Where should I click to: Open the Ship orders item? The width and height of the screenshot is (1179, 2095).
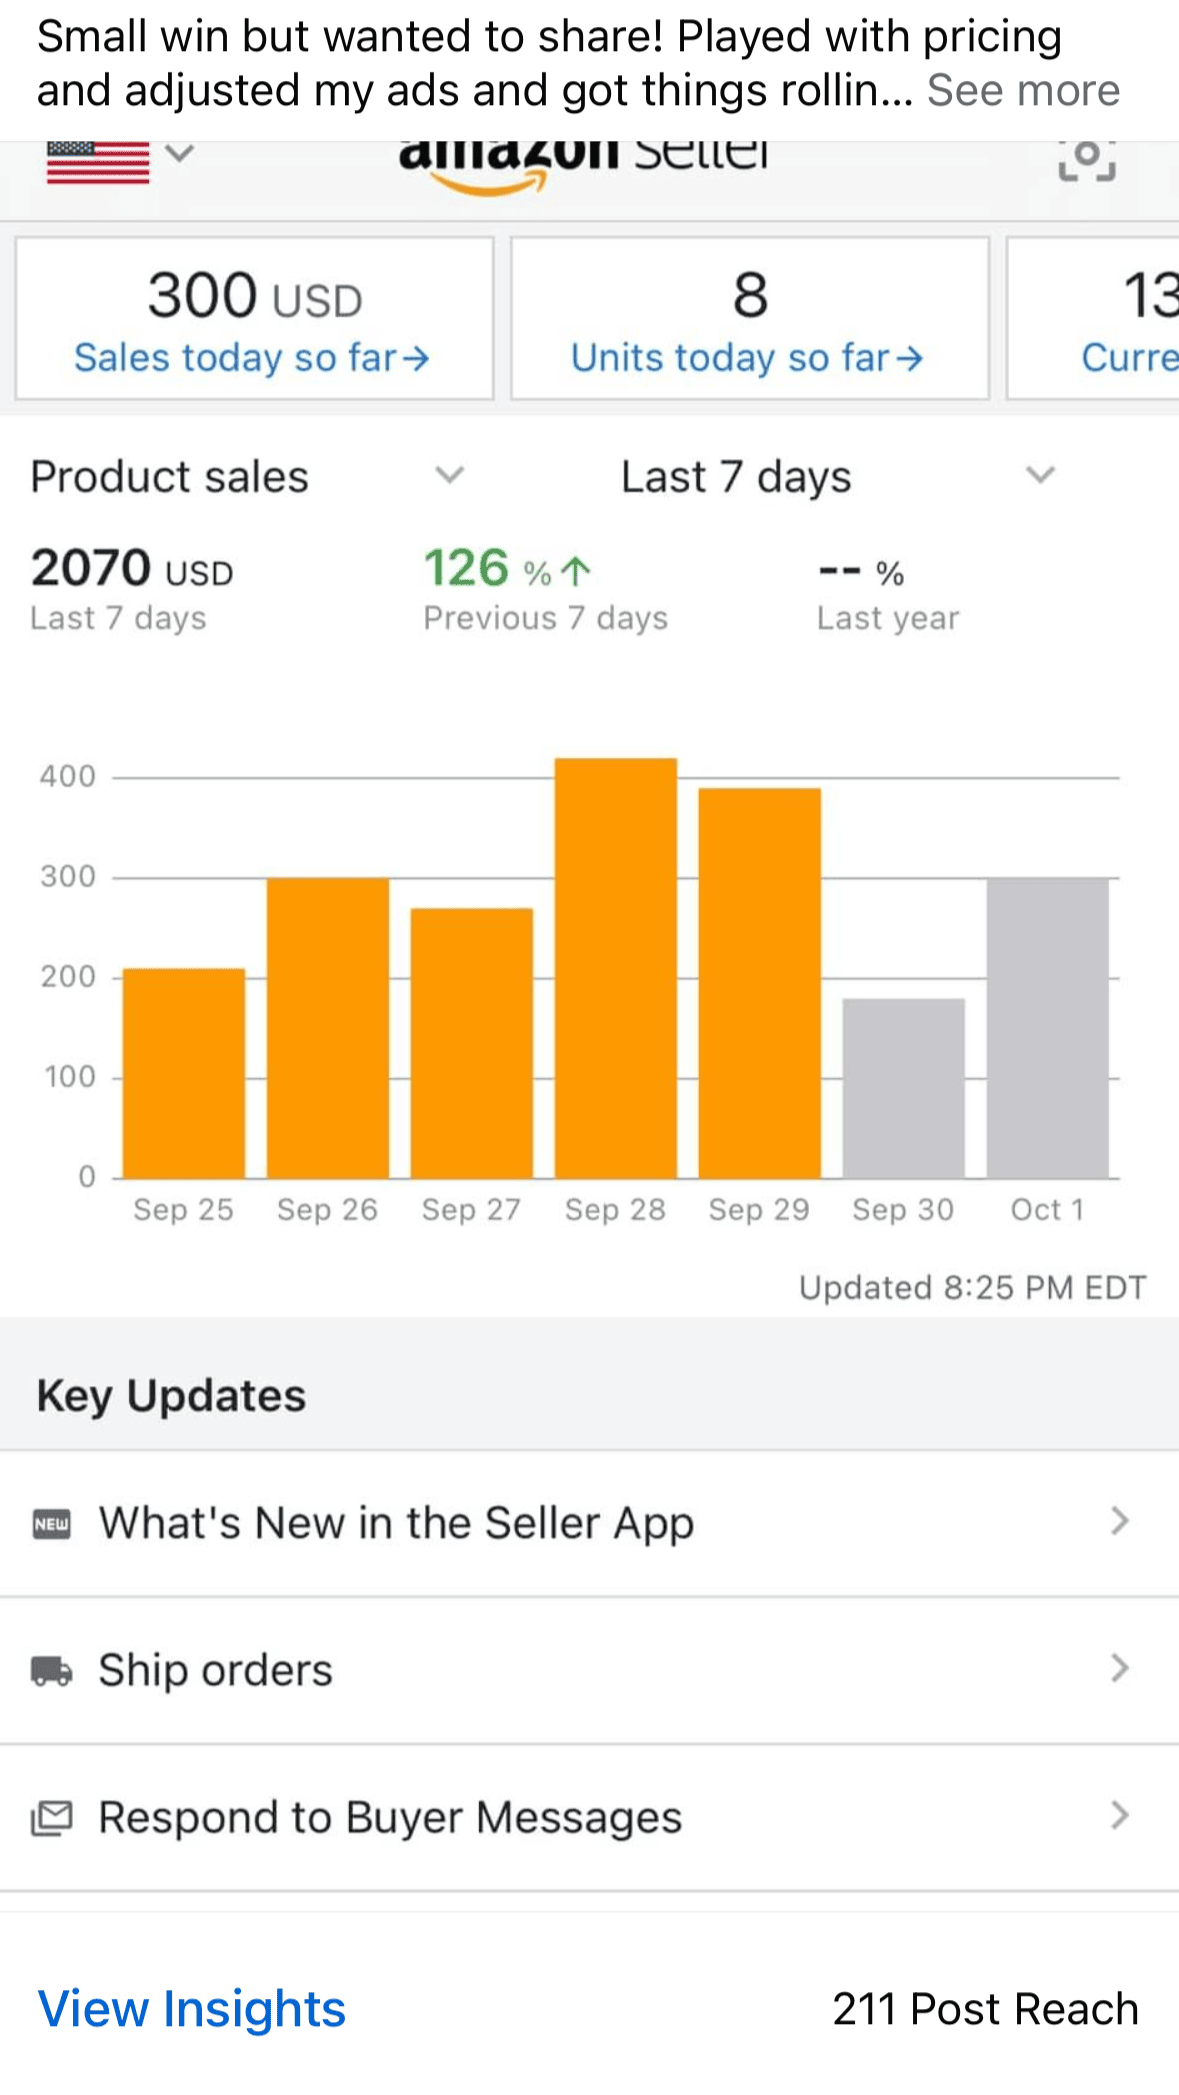(x=215, y=1670)
